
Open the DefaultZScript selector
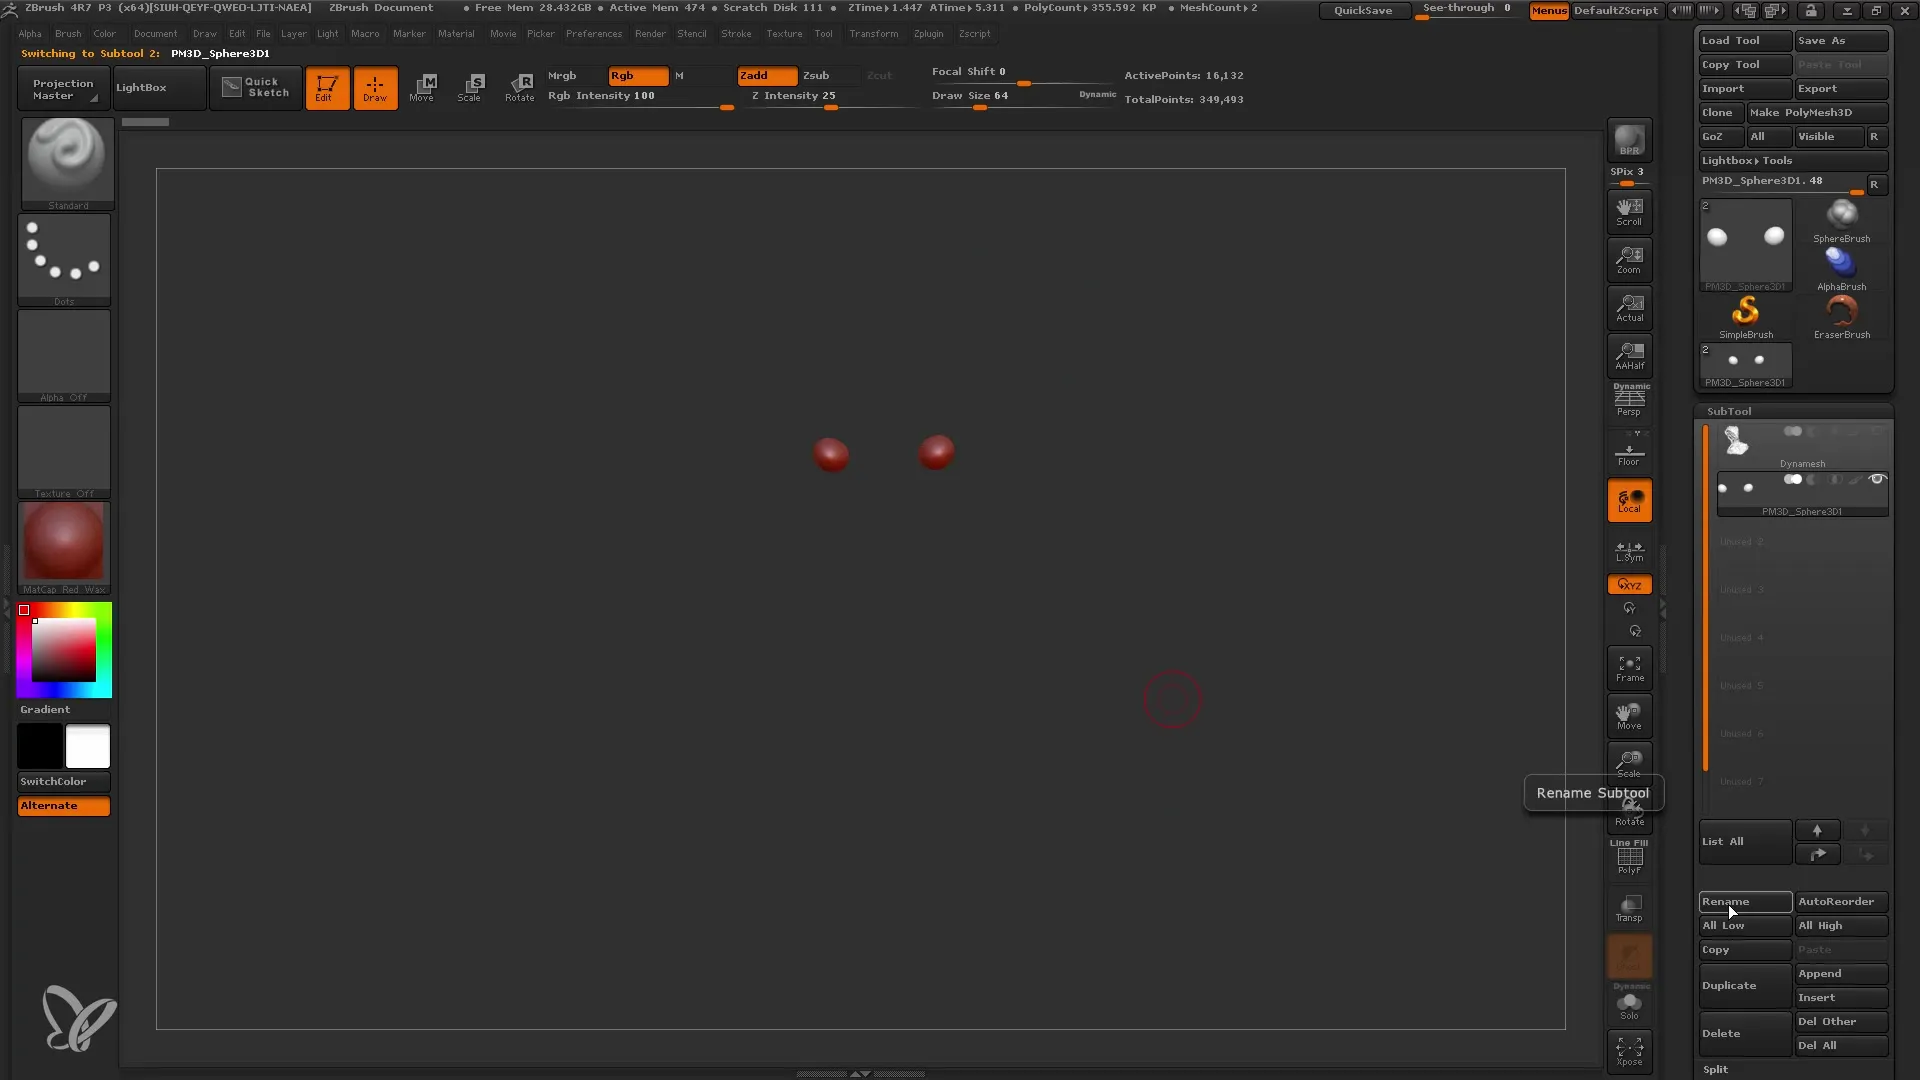(1616, 11)
